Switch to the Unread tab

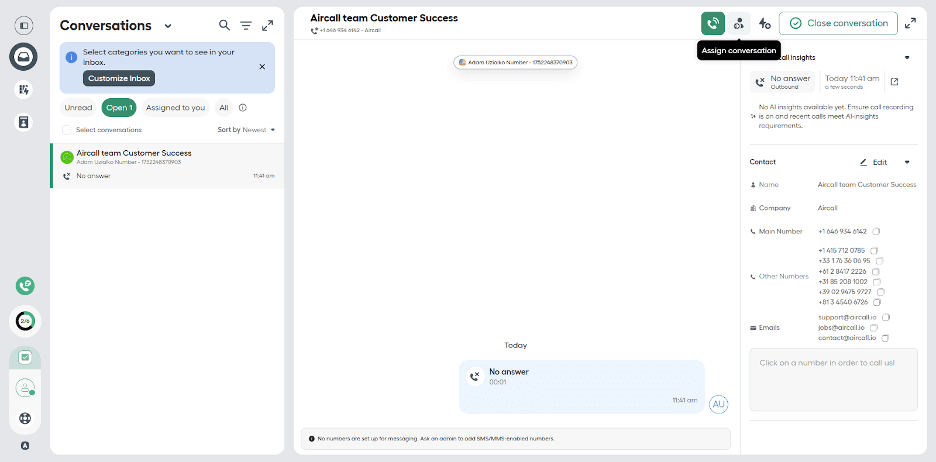point(78,108)
